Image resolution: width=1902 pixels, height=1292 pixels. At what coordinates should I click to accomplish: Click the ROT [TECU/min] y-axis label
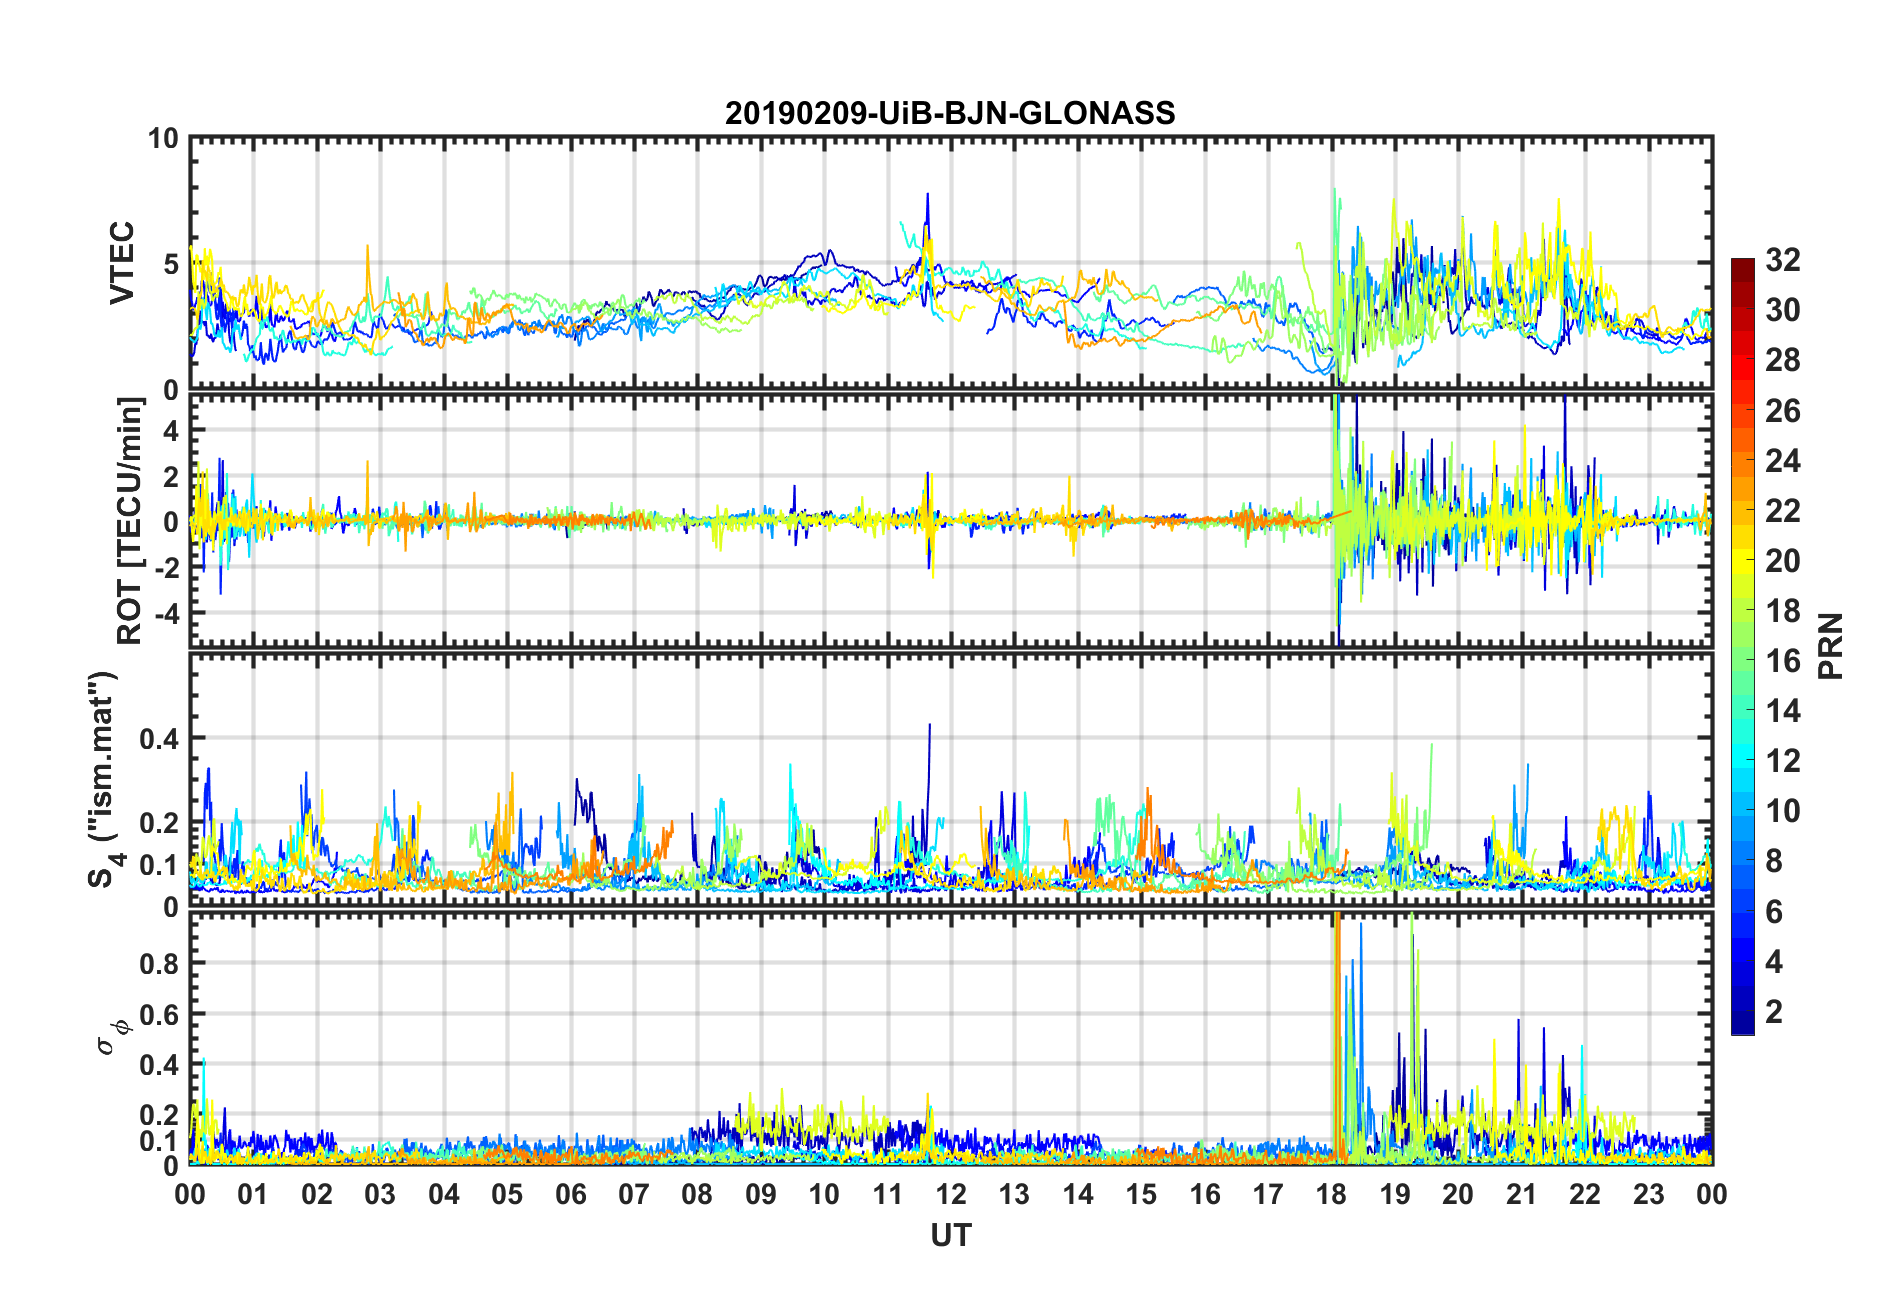tap(130, 520)
